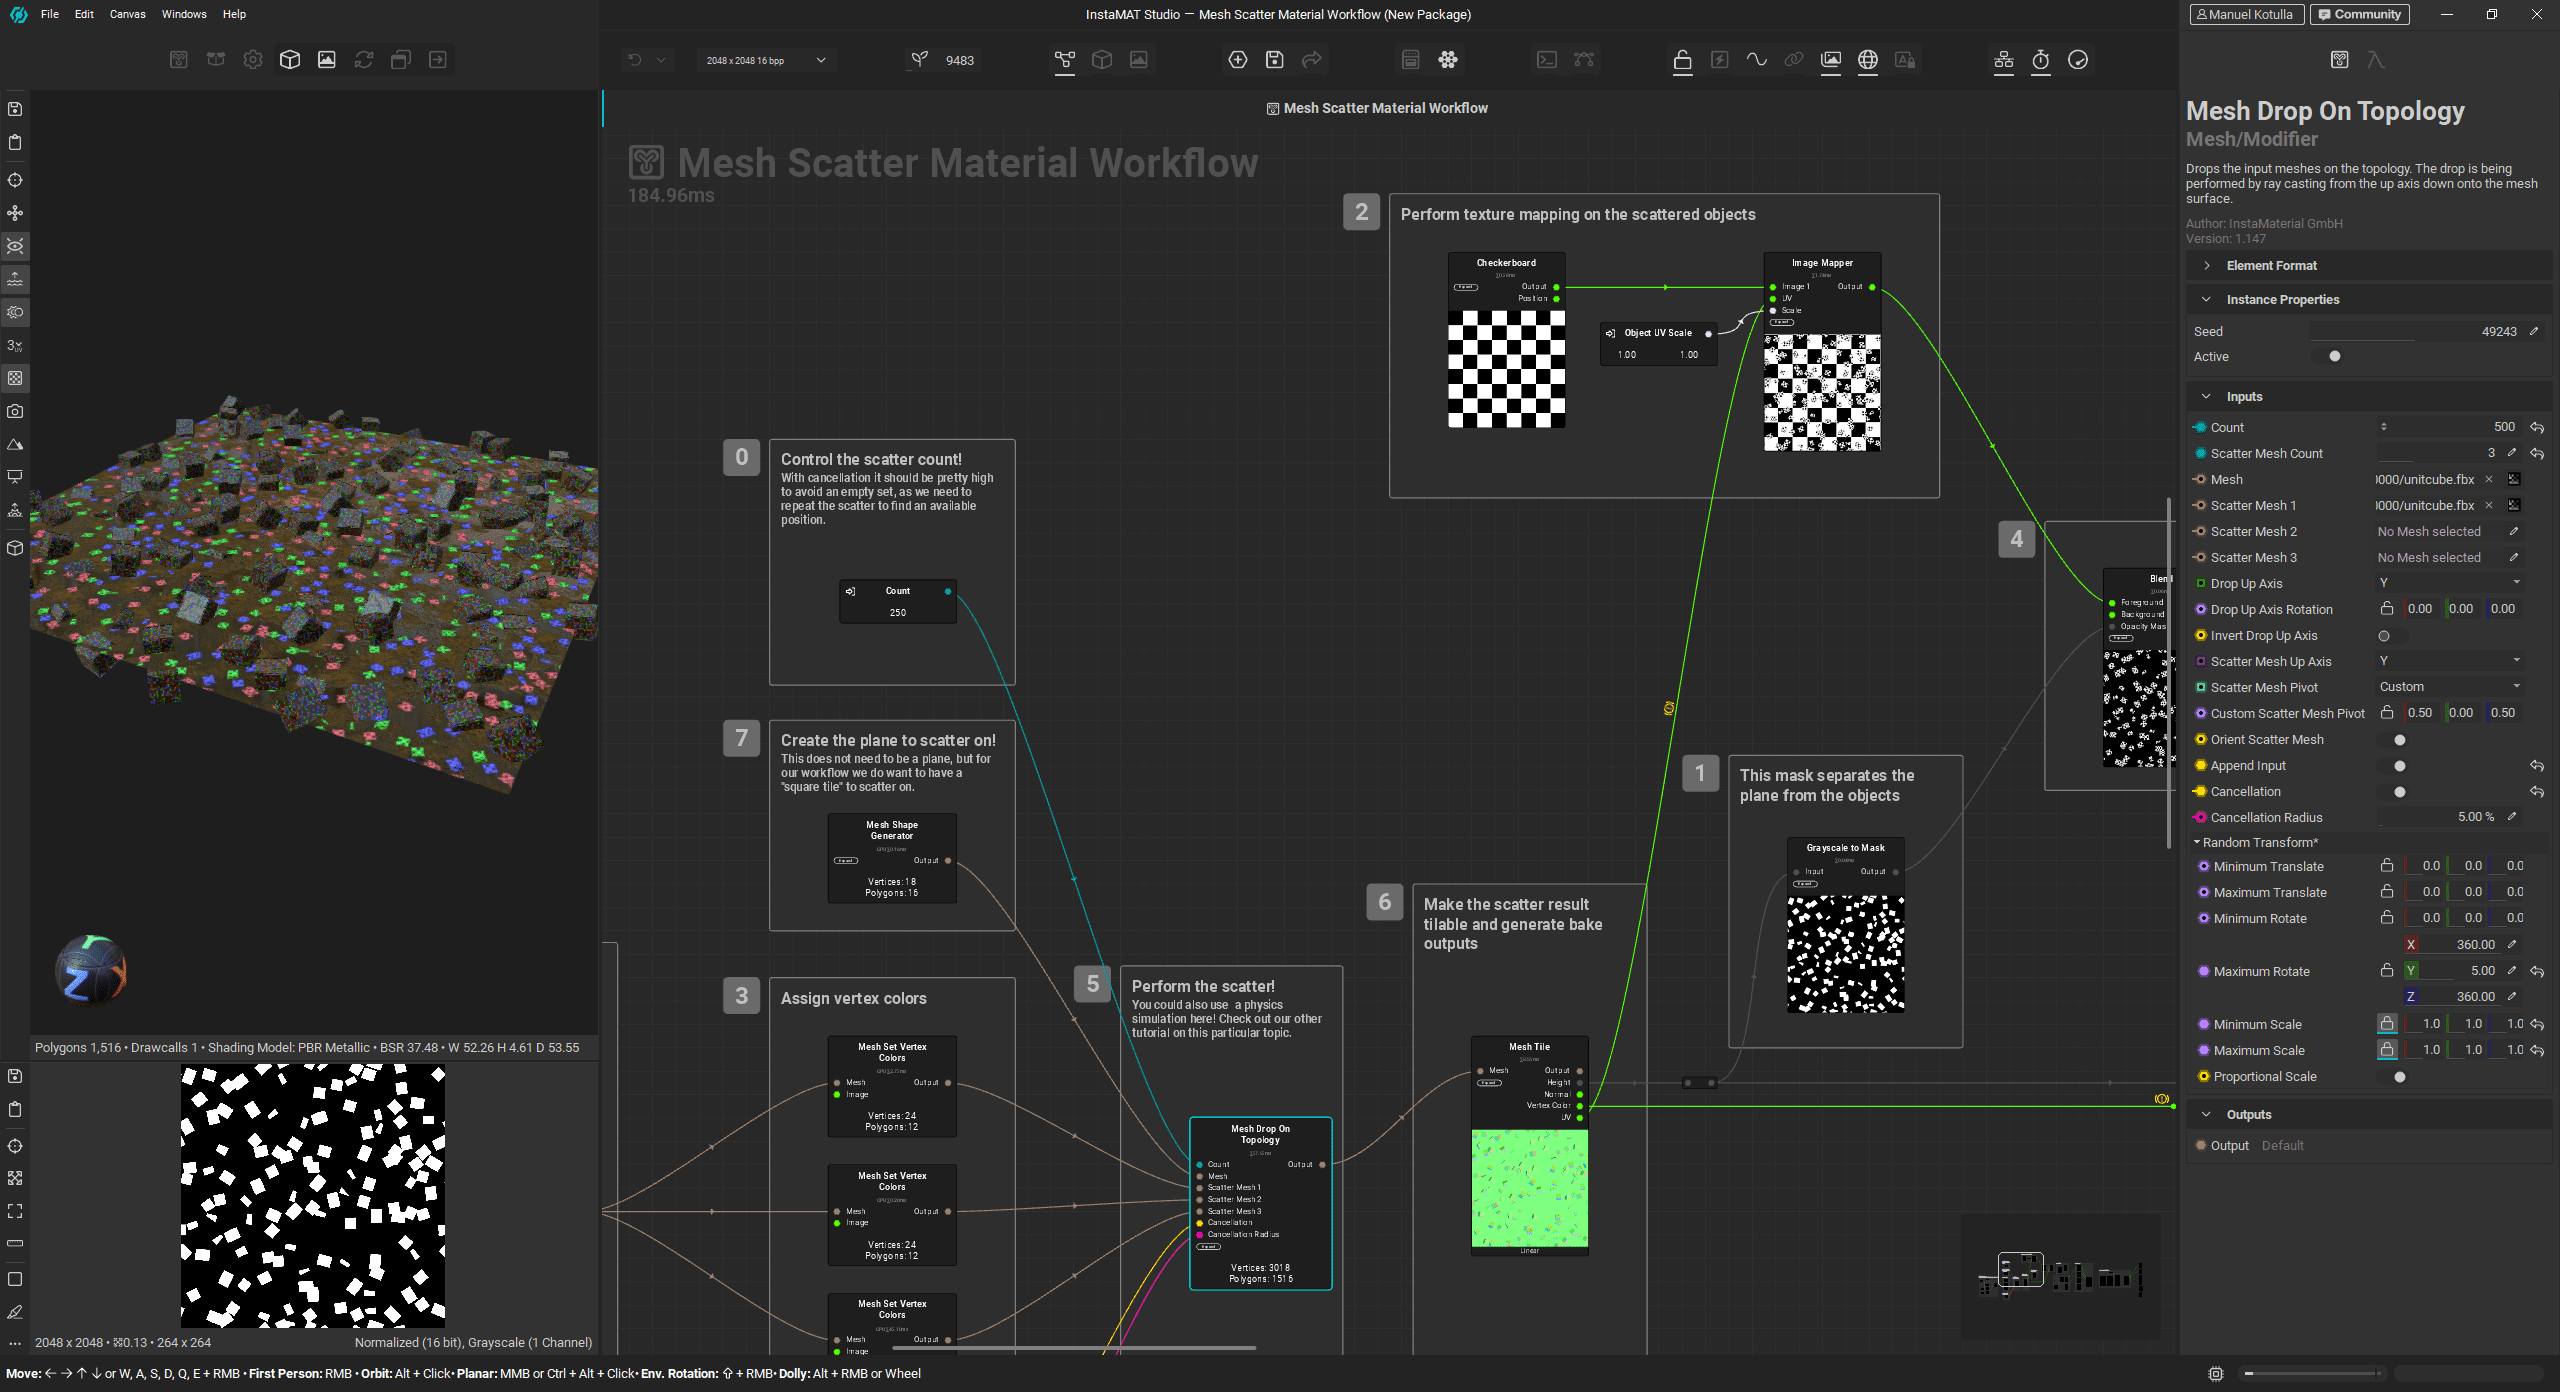Click the pencil icon in image viewer sidebar

click(x=15, y=1312)
